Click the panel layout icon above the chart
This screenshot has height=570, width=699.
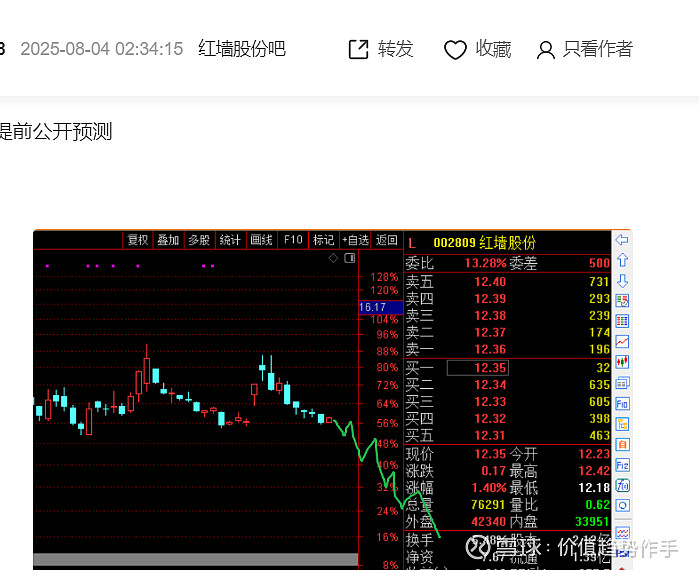point(350,258)
